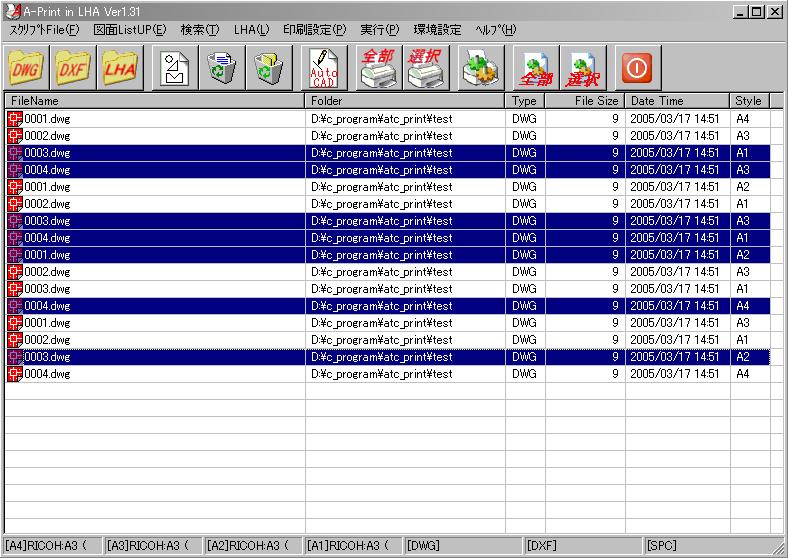Select the last 0004.dwg row in list
The height and width of the screenshot is (558, 788).
(x=150, y=374)
